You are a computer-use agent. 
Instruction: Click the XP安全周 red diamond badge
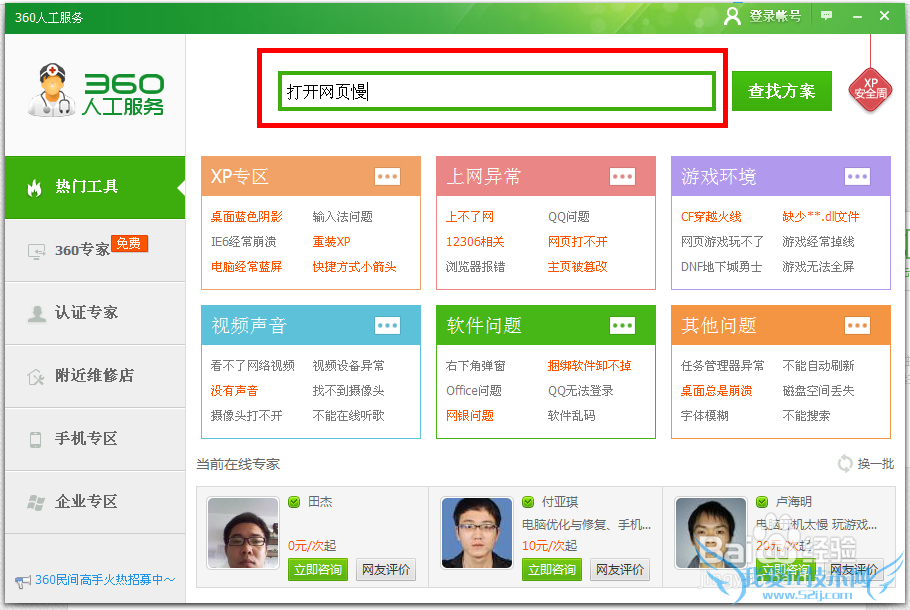pyautogui.click(x=870, y=88)
